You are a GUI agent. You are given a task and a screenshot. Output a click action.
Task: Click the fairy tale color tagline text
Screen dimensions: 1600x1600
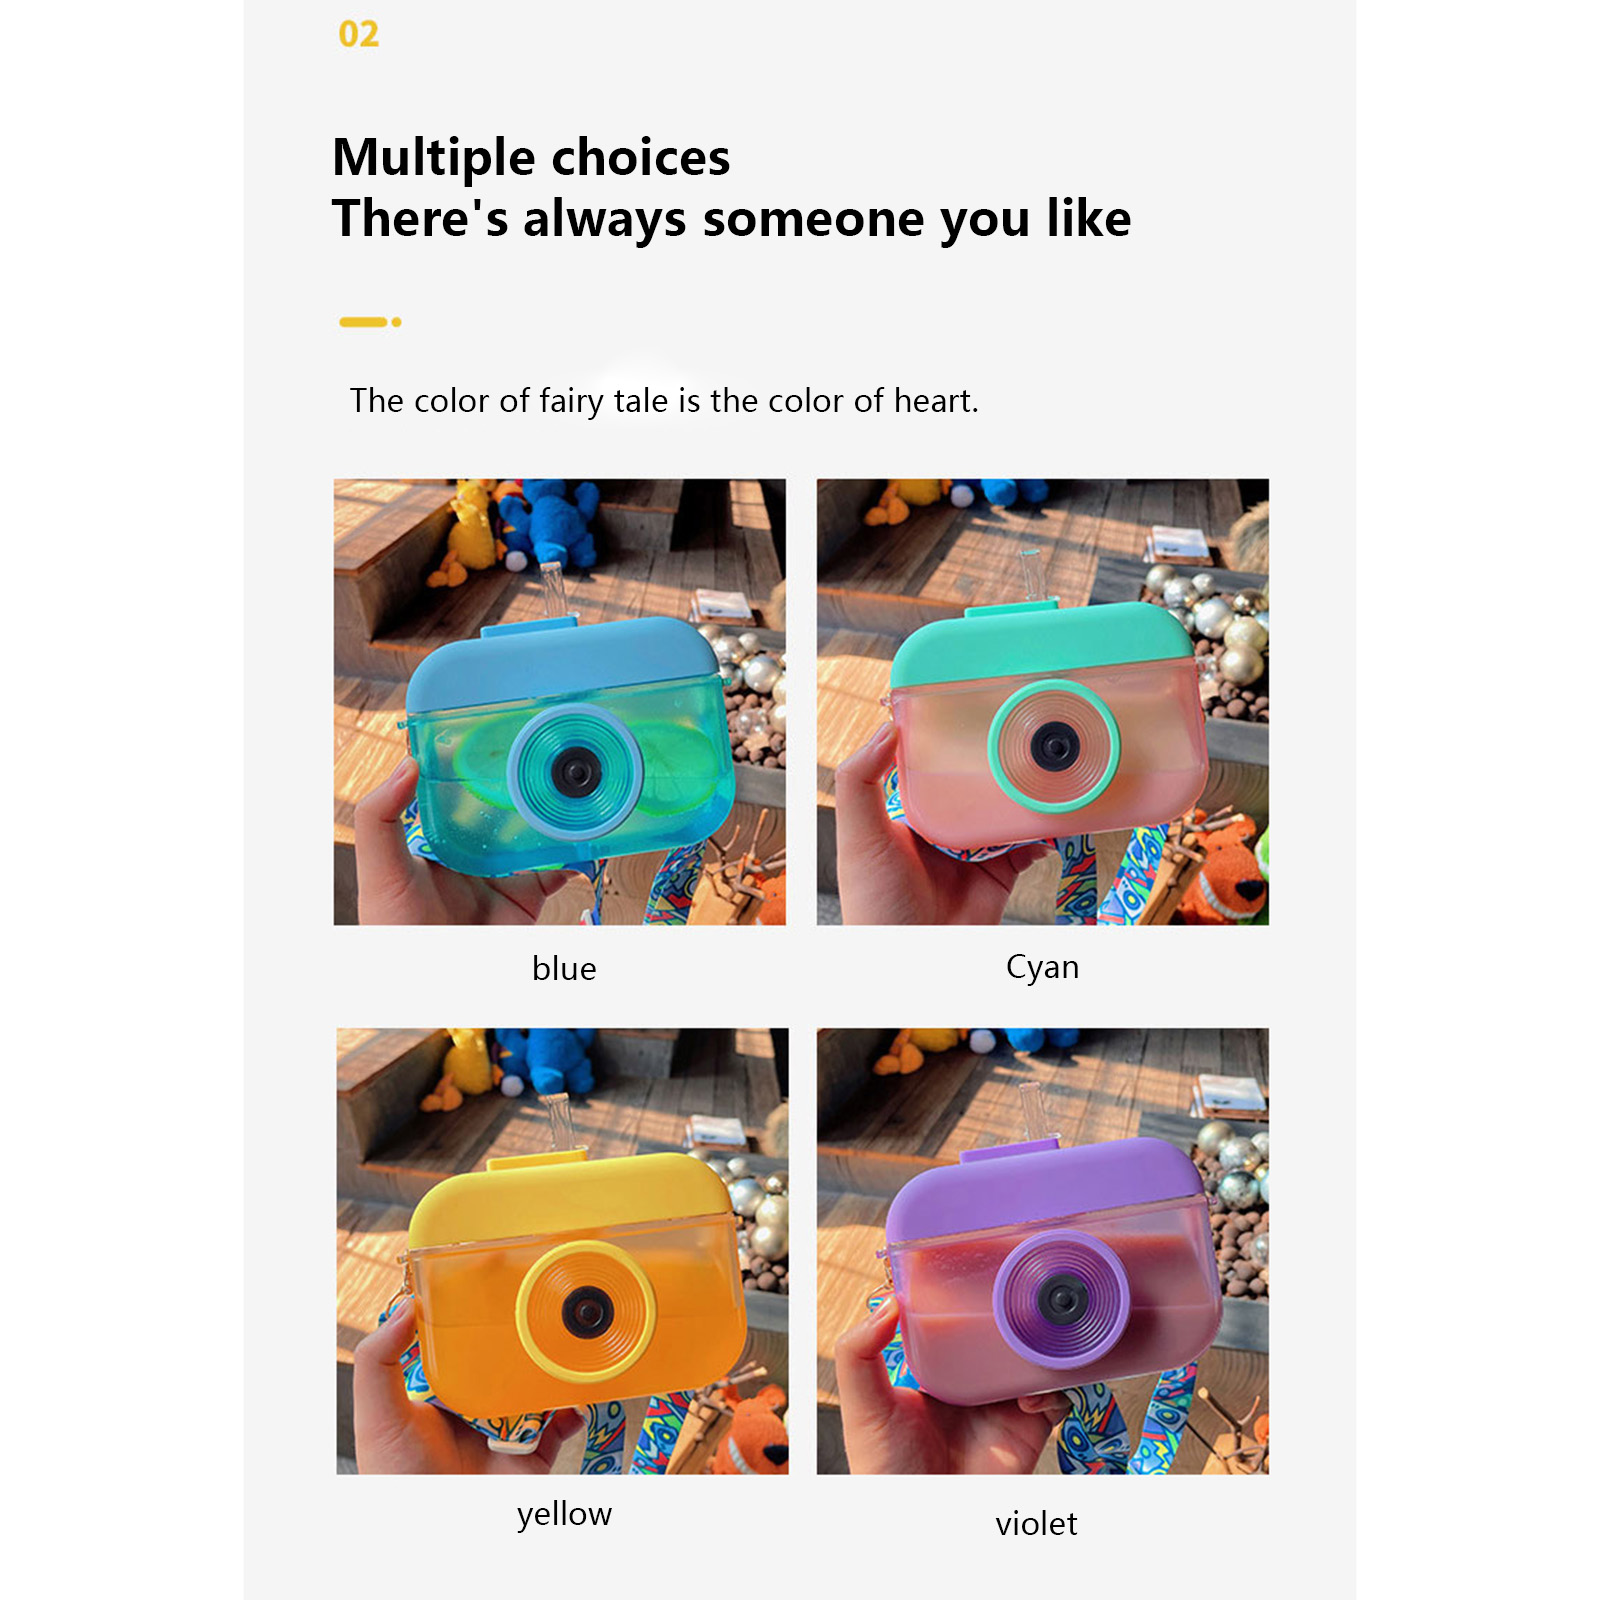[664, 401]
